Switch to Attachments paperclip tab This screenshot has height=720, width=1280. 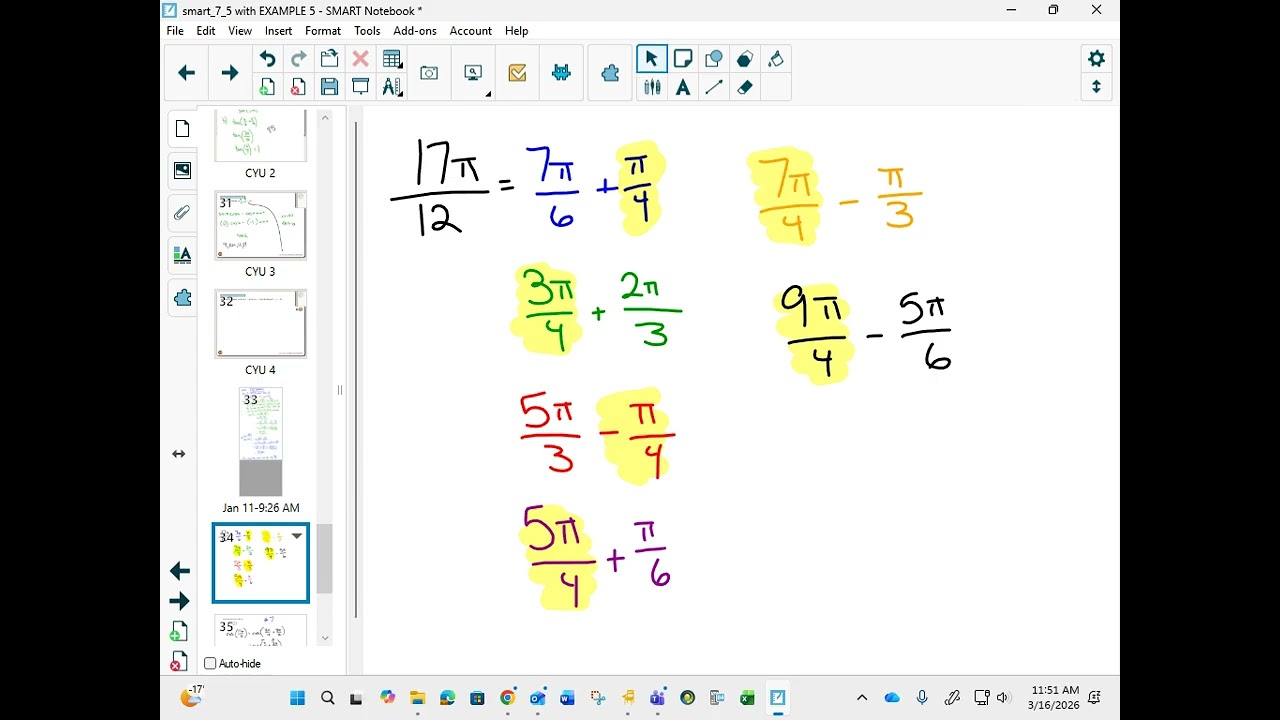point(182,213)
